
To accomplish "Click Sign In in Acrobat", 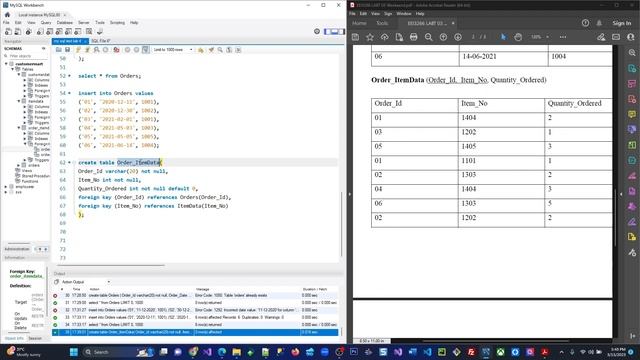I will pos(622,23).
